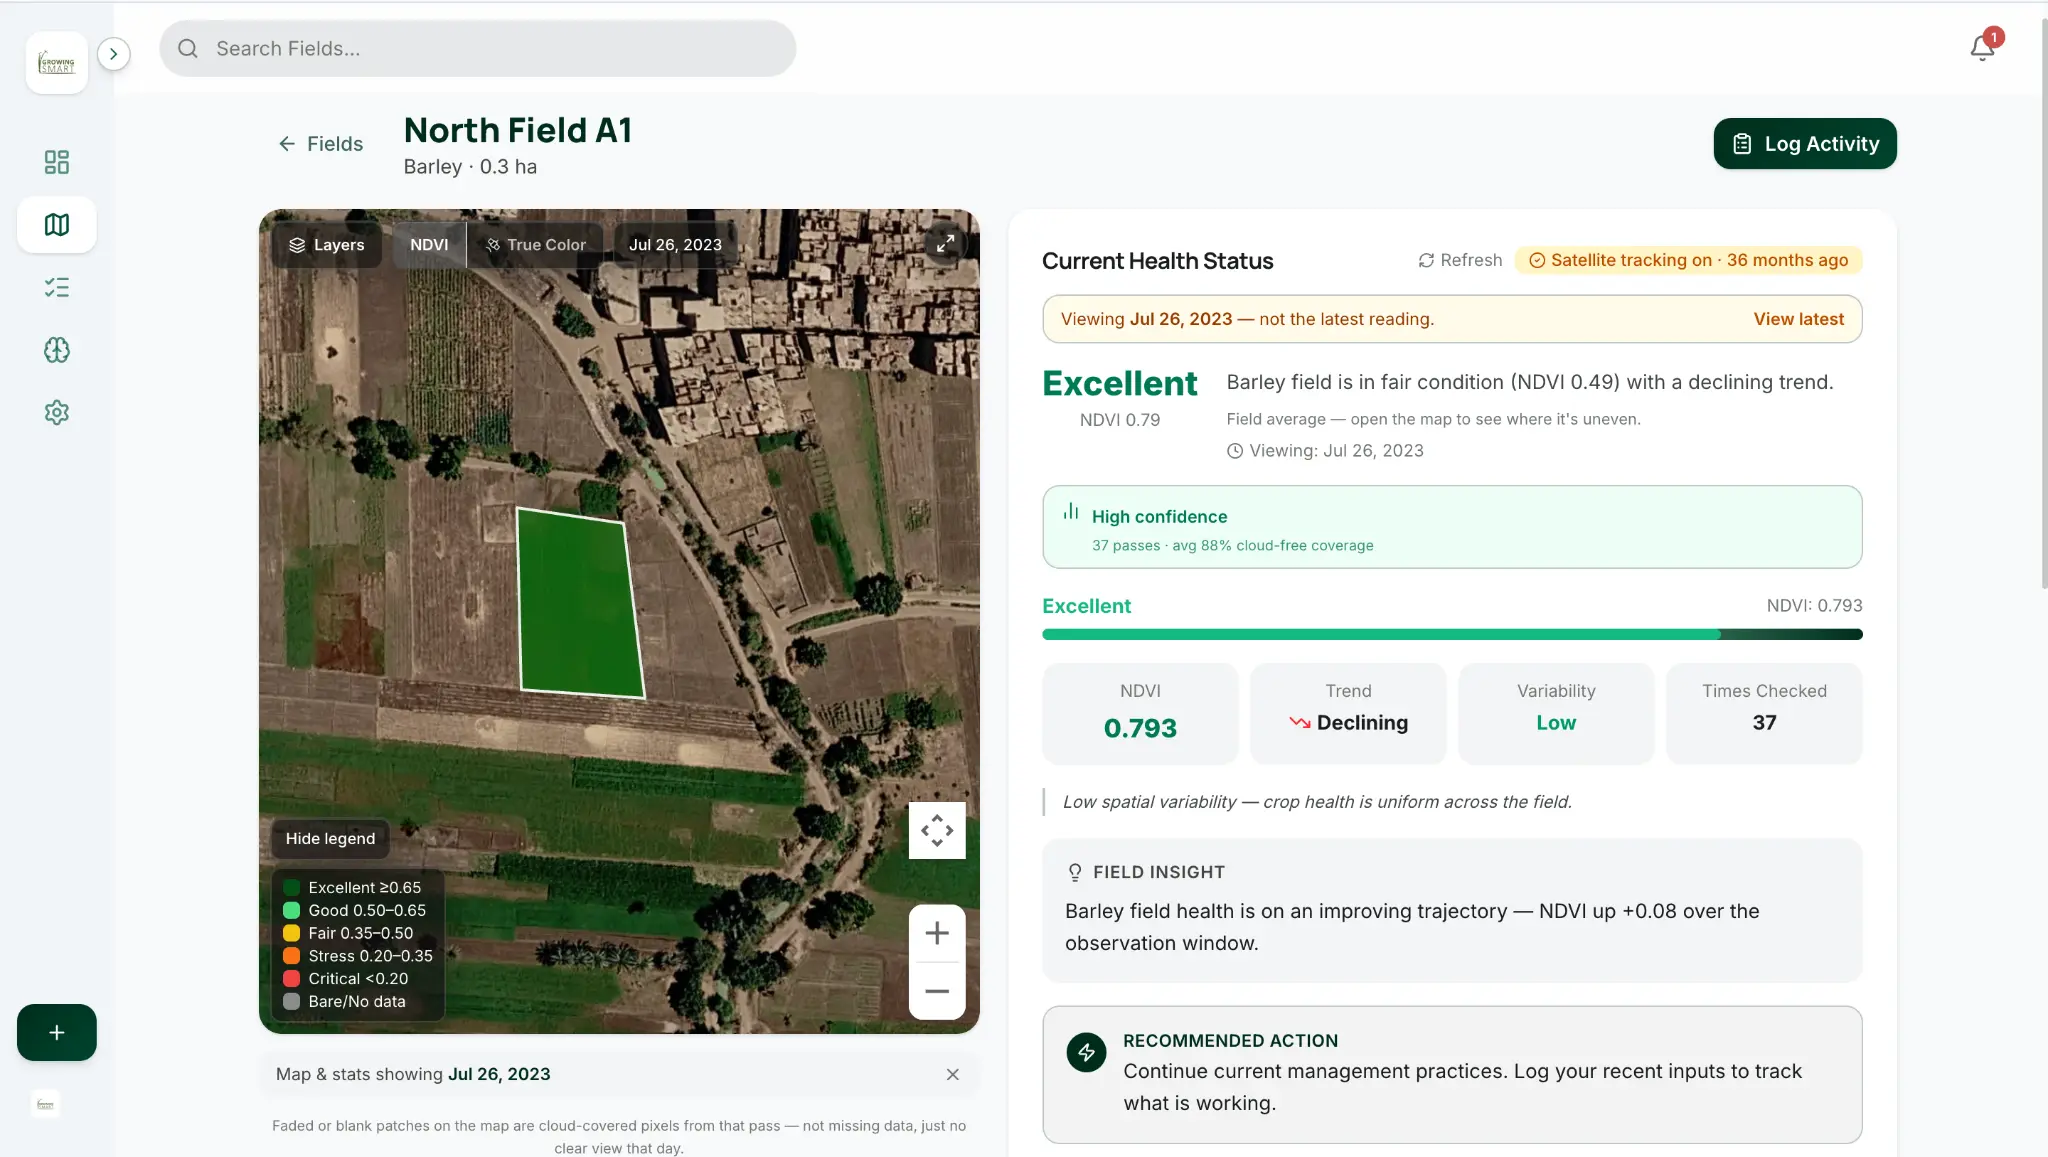Screen dimensions: 2048x1157
Task: Click the Bare/No data legend entry
Action: 345,1002
